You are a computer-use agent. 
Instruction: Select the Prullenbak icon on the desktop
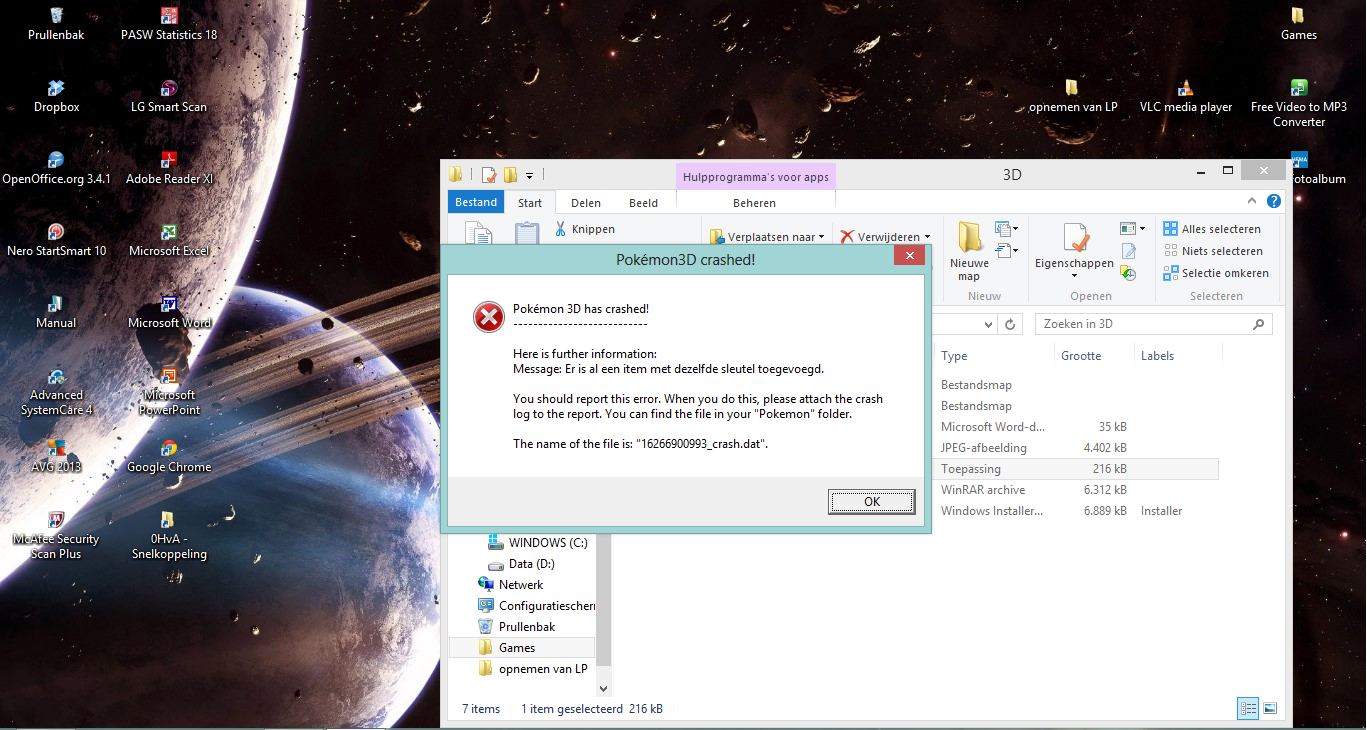click(56, 24)
